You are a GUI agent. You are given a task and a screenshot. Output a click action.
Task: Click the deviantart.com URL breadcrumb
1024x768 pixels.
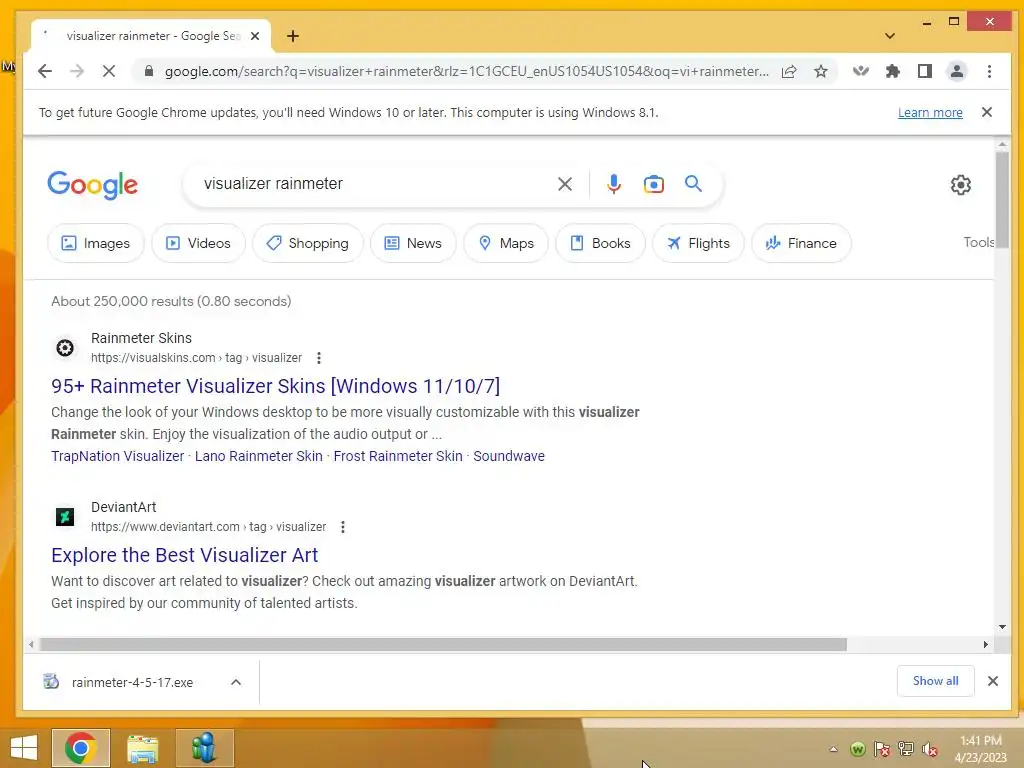tap(208, 527)
